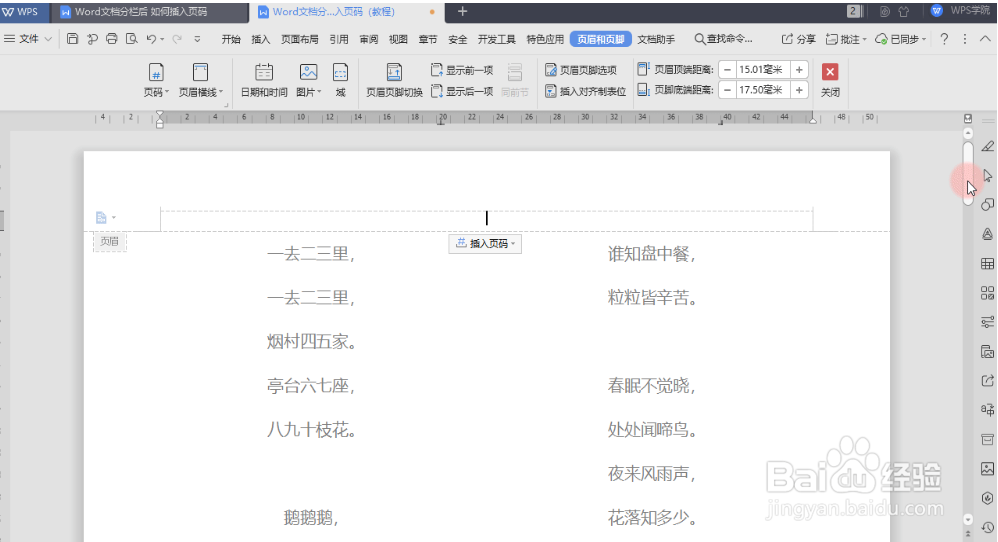Click the 查找命令 search field
Screen dimensions: 998x542
tap(724, 39)
